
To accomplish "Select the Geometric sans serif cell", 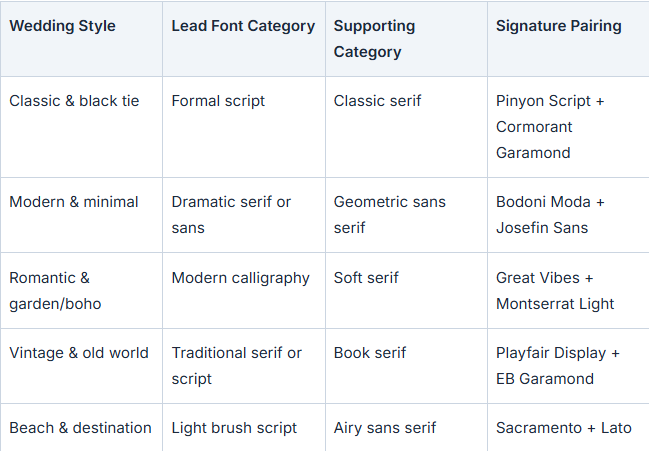I will click(406, 215).
